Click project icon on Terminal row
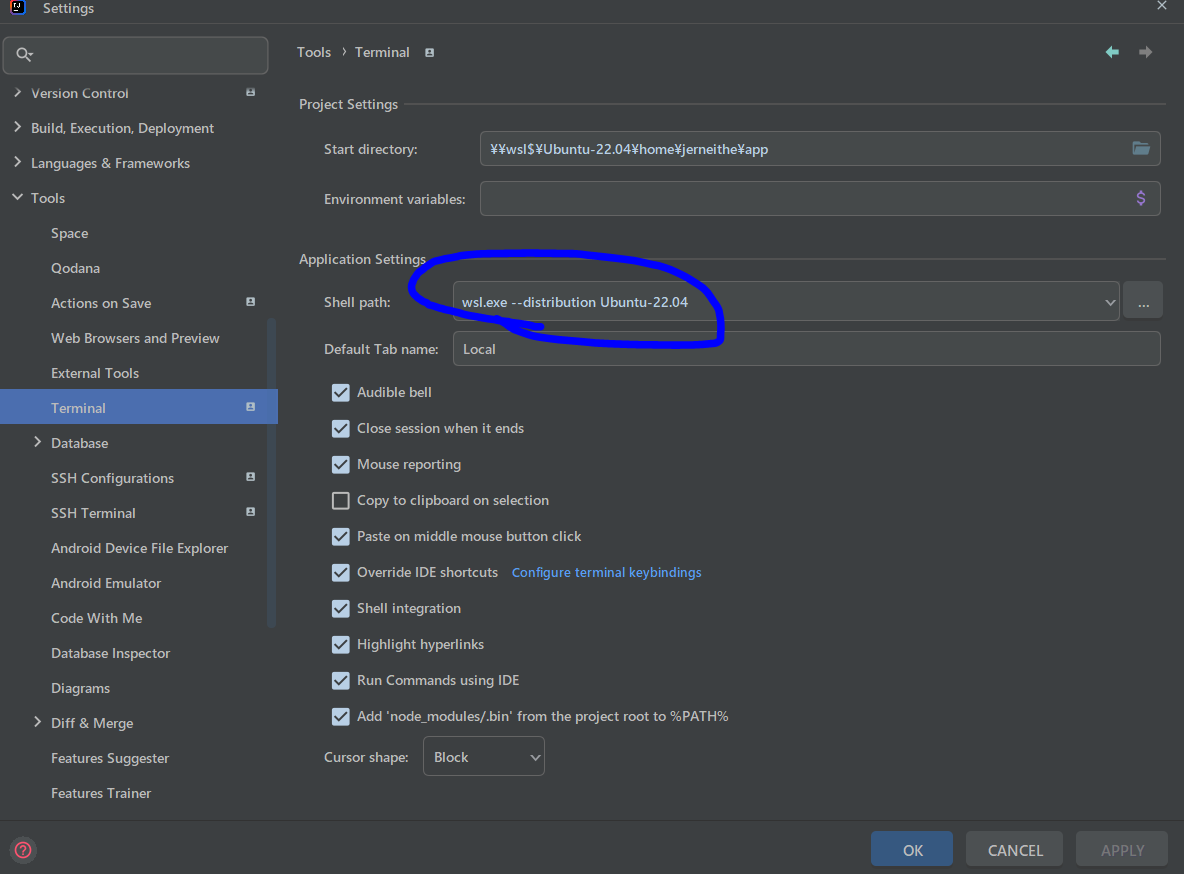 click(x=251, y=406)
